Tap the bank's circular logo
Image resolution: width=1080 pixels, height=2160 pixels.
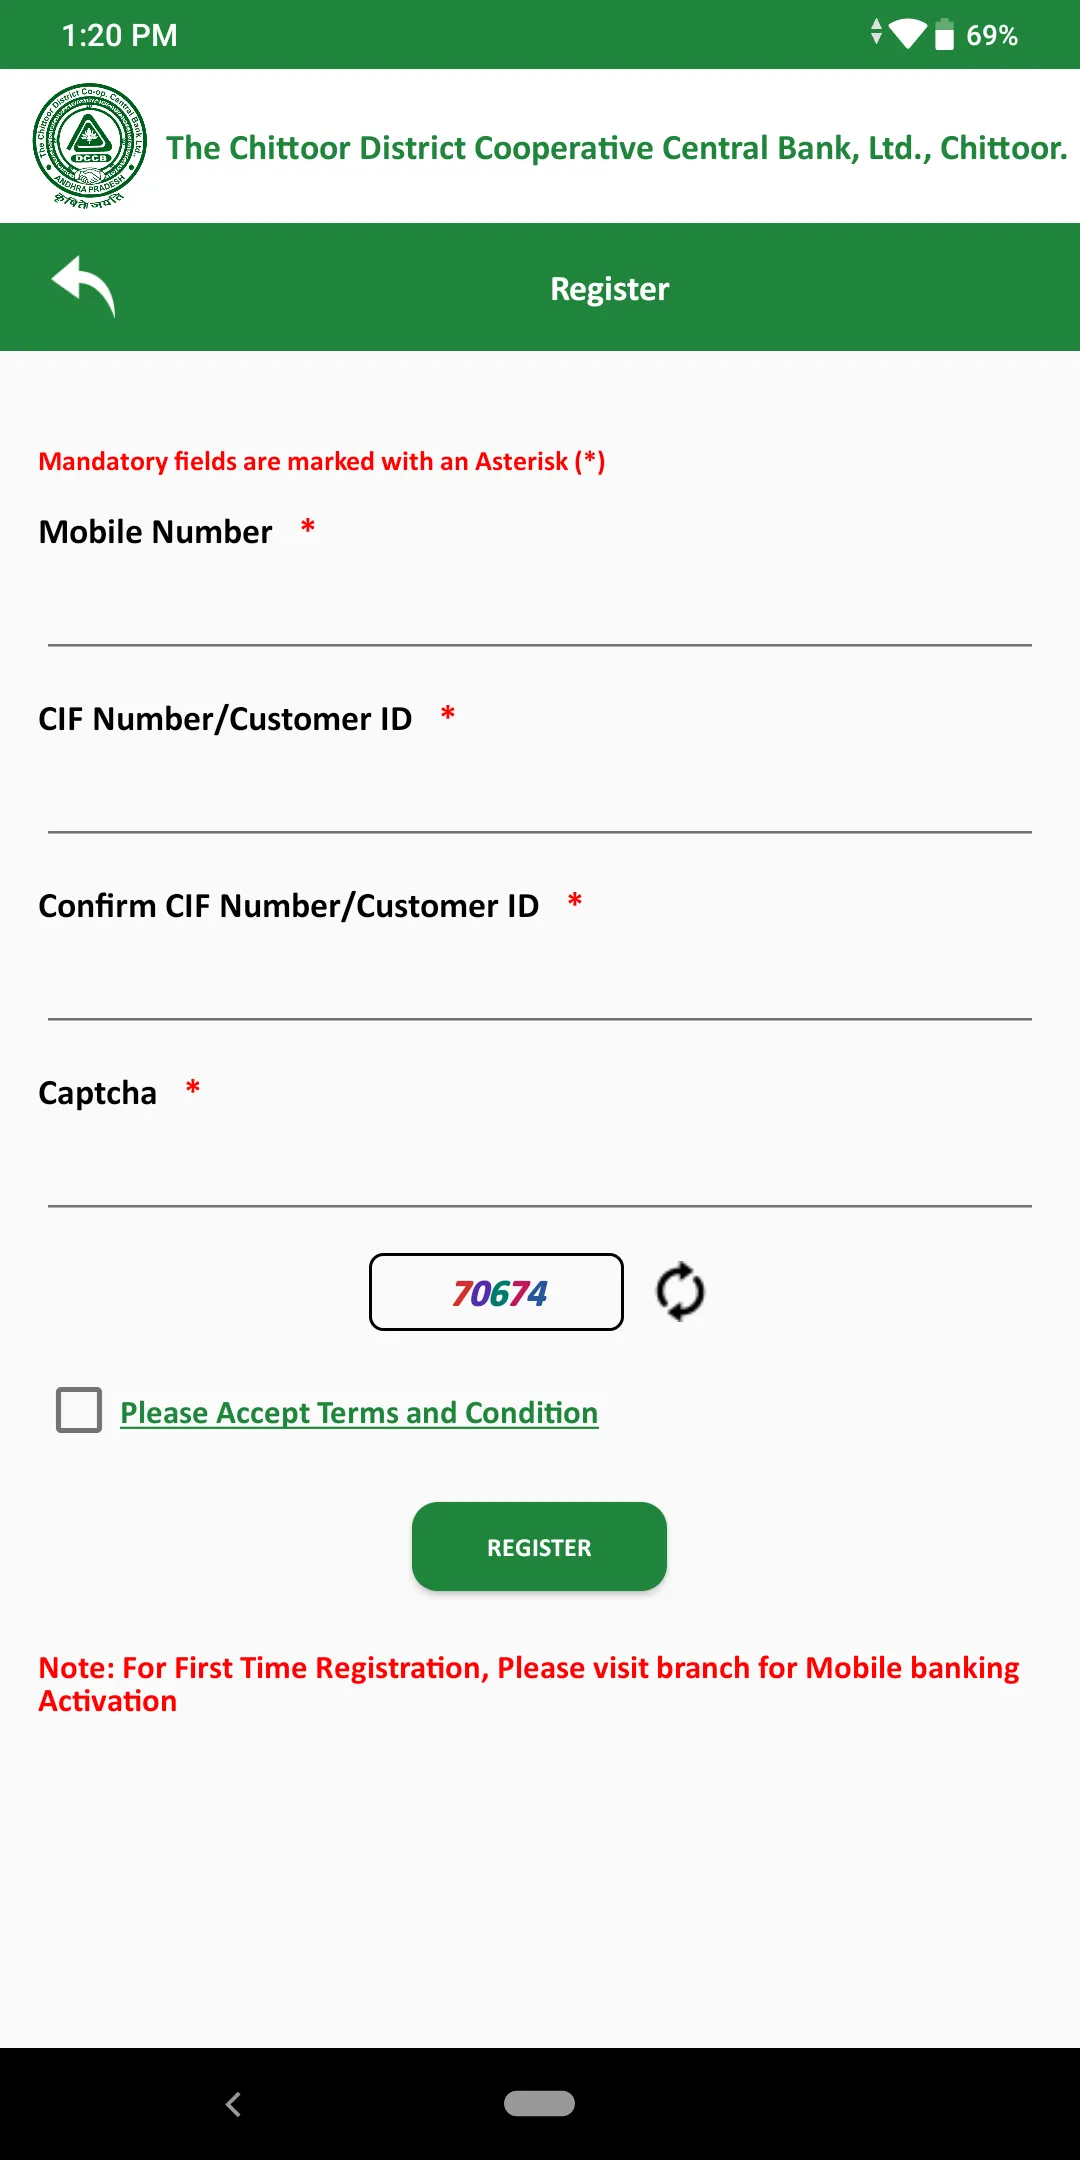click(89, 145)
